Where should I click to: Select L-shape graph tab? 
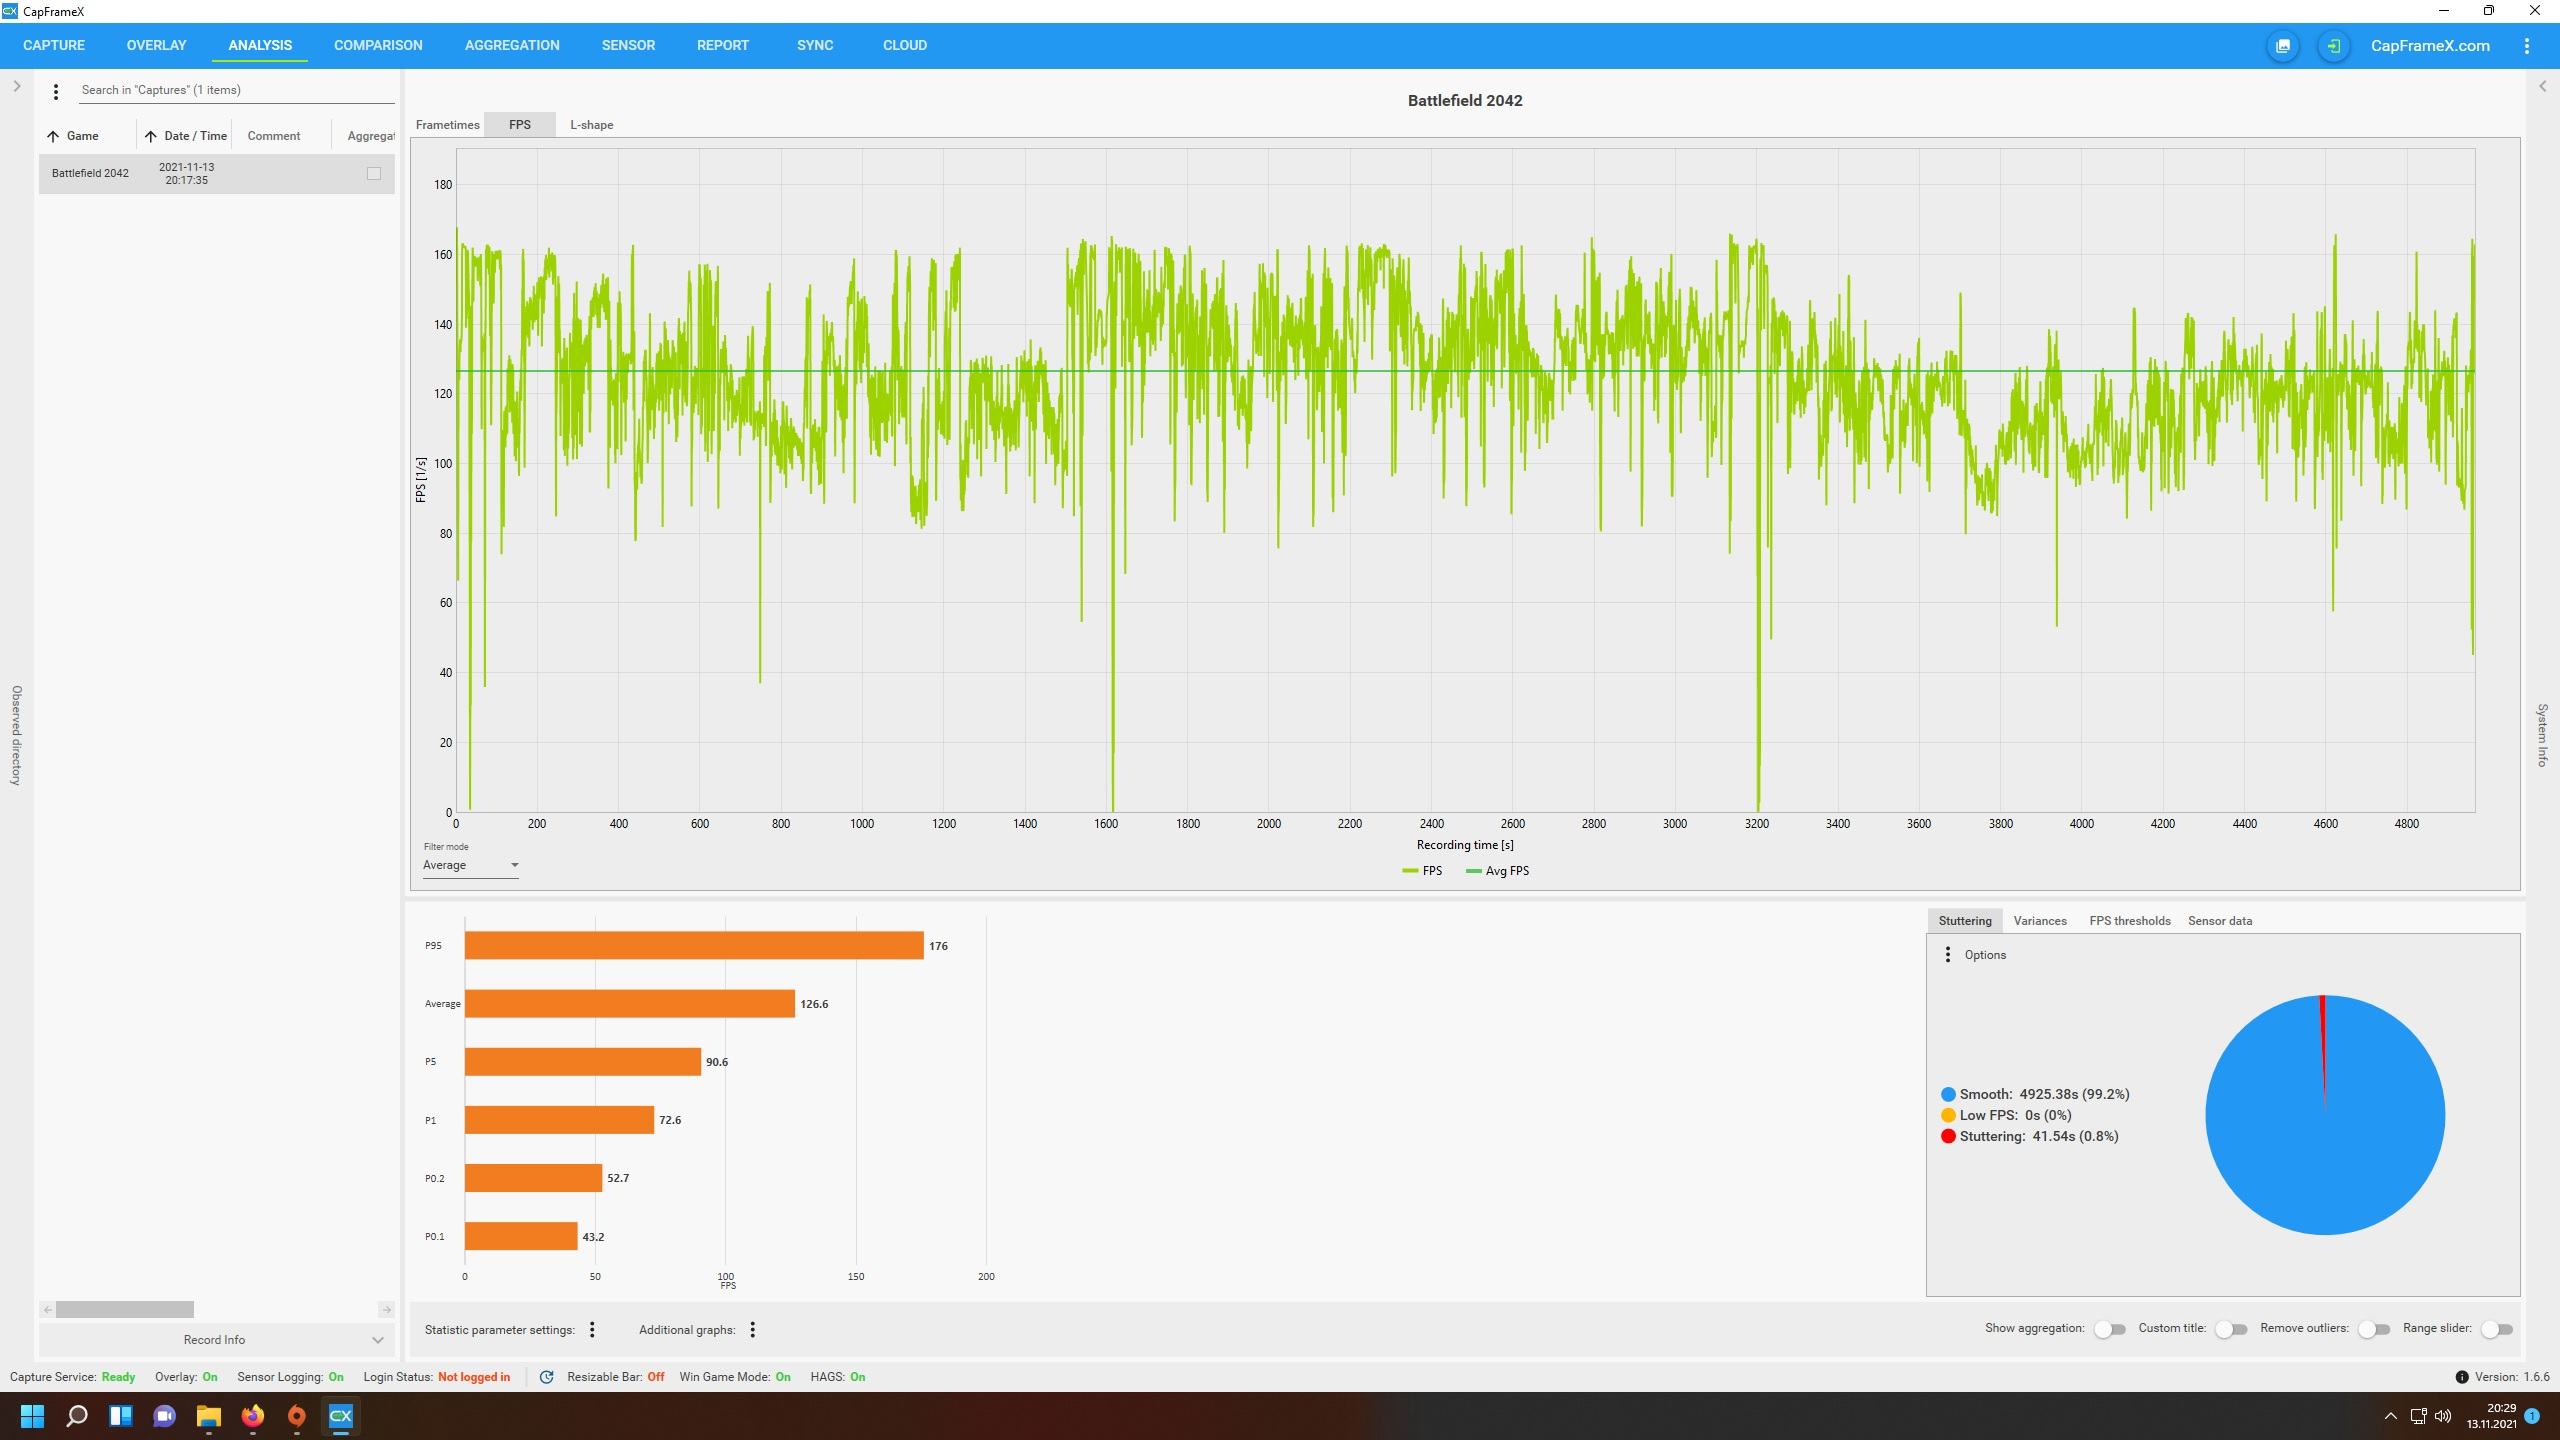(x=591, y=125)
